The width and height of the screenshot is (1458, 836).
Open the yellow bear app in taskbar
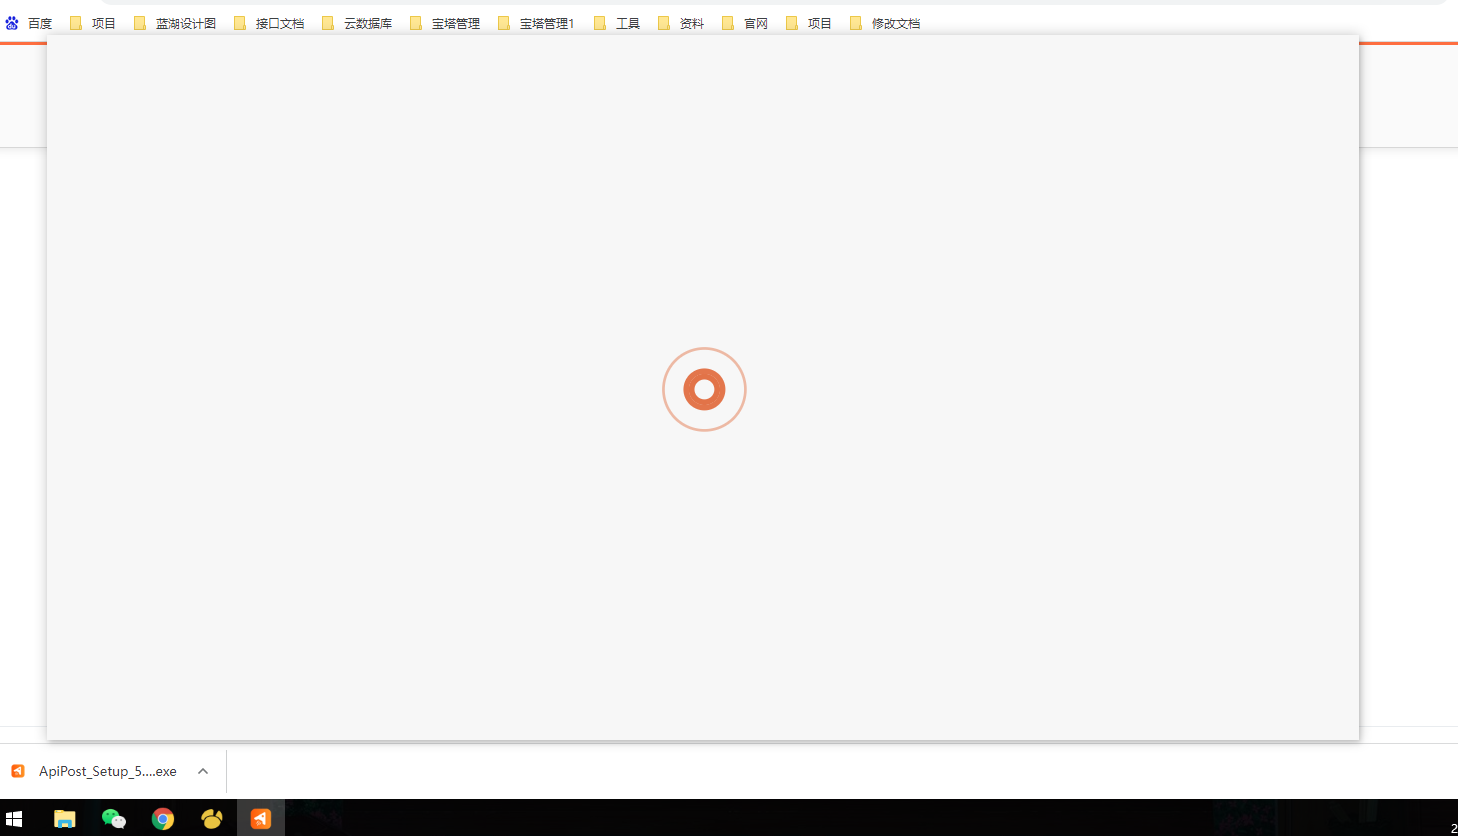[212, 818]
